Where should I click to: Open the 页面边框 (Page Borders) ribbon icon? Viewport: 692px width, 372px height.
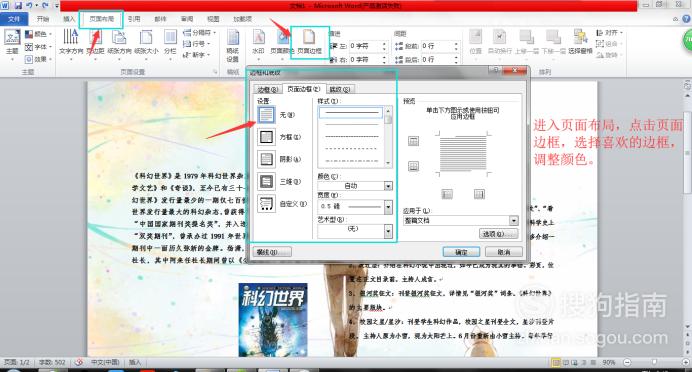click(x=309, y=42)
